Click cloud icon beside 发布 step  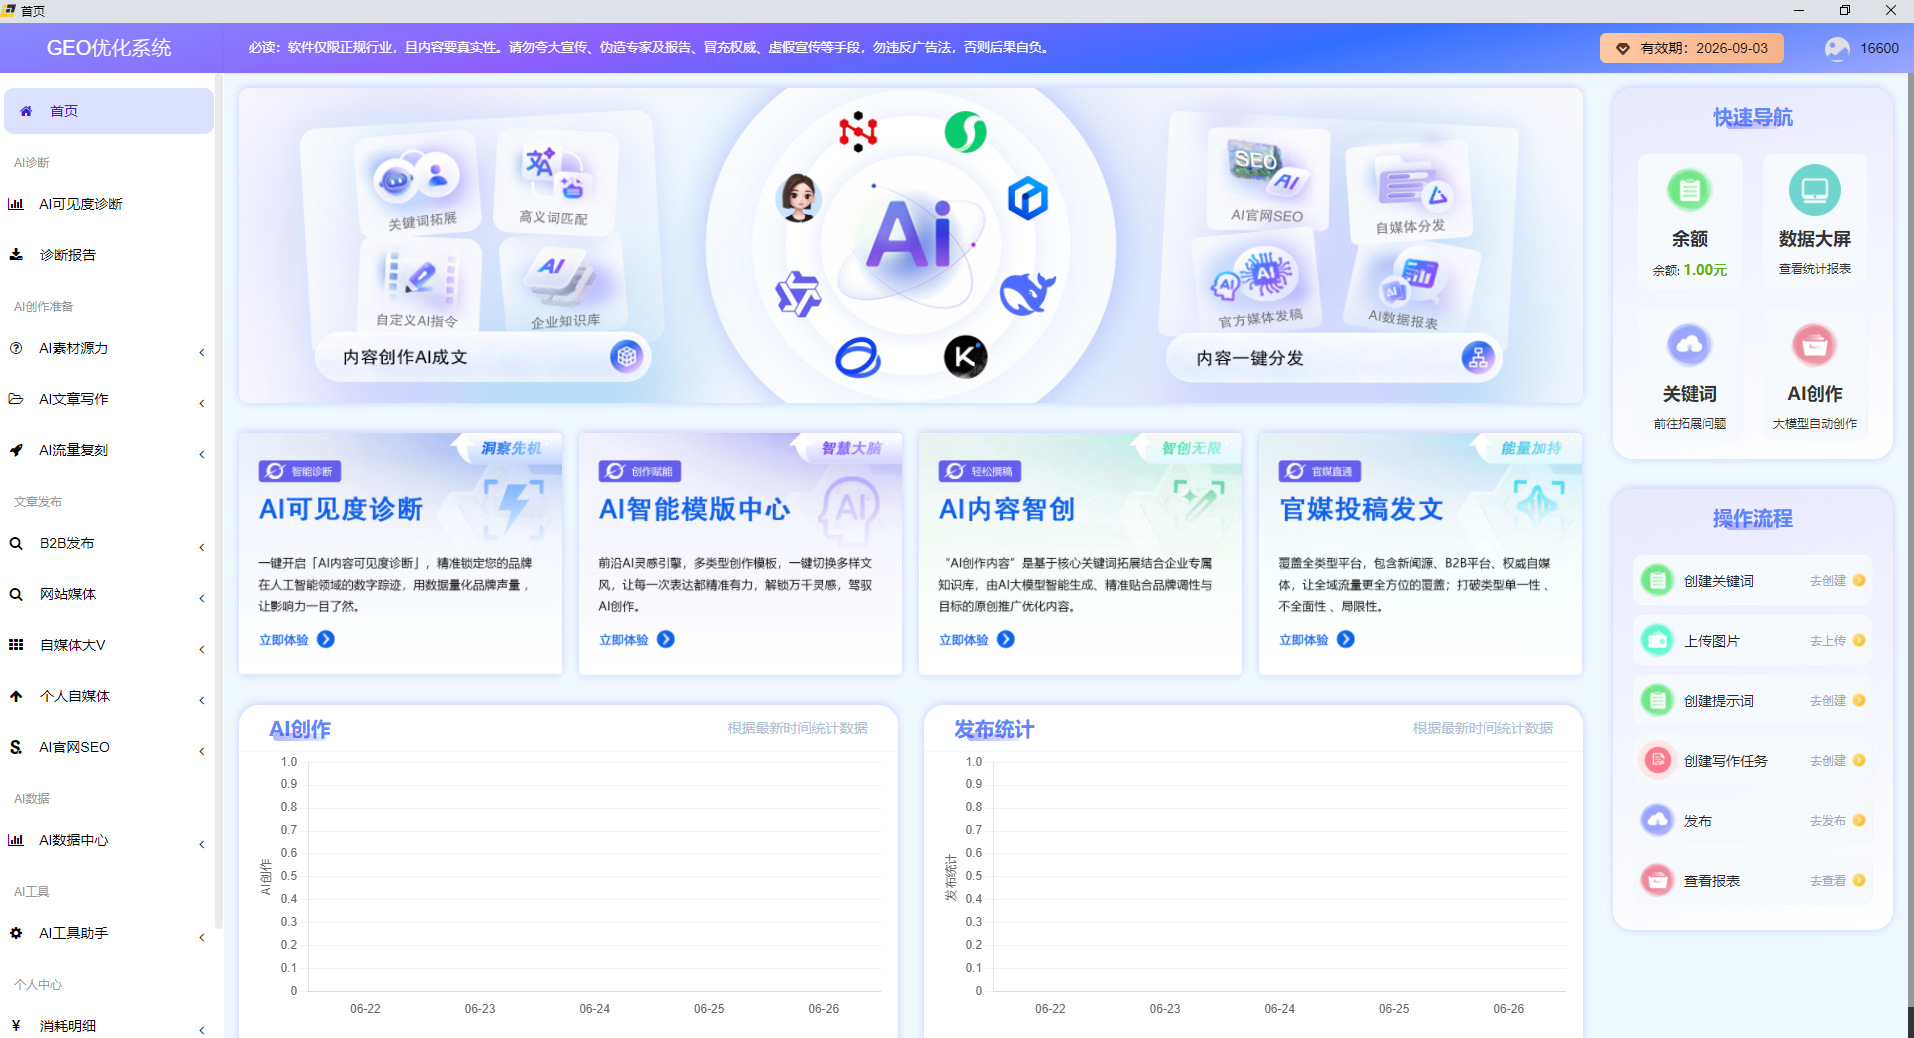(x=1657, y=820)
